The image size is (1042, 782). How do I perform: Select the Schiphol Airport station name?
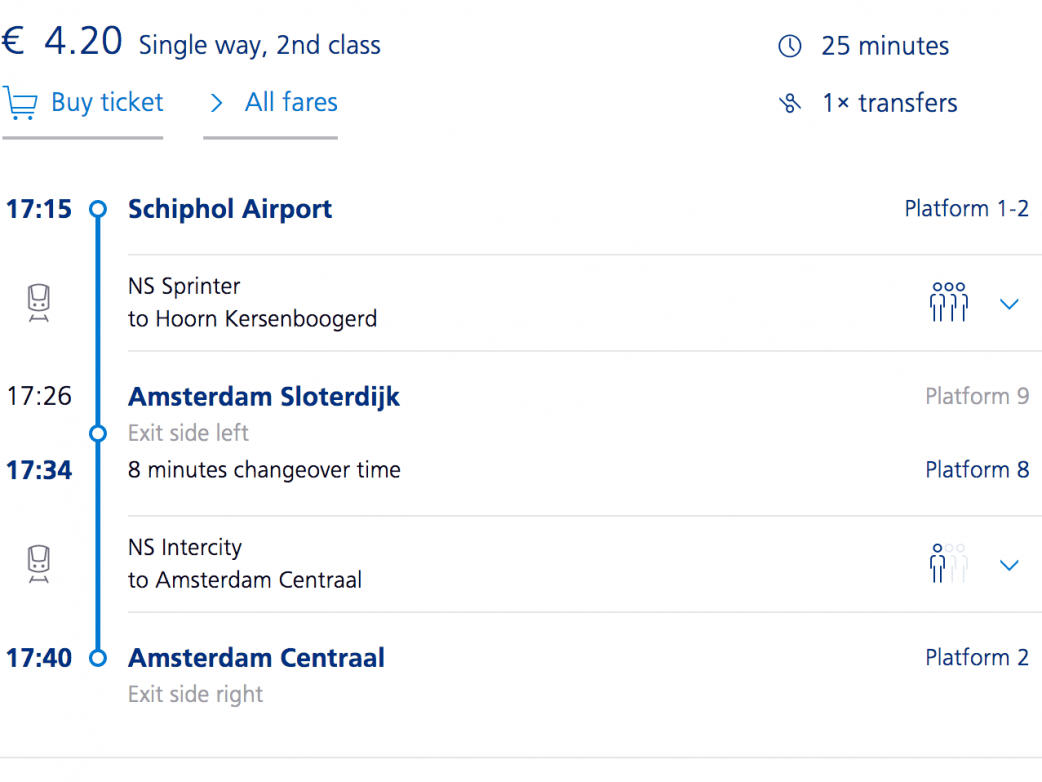(x=230, y=209)
